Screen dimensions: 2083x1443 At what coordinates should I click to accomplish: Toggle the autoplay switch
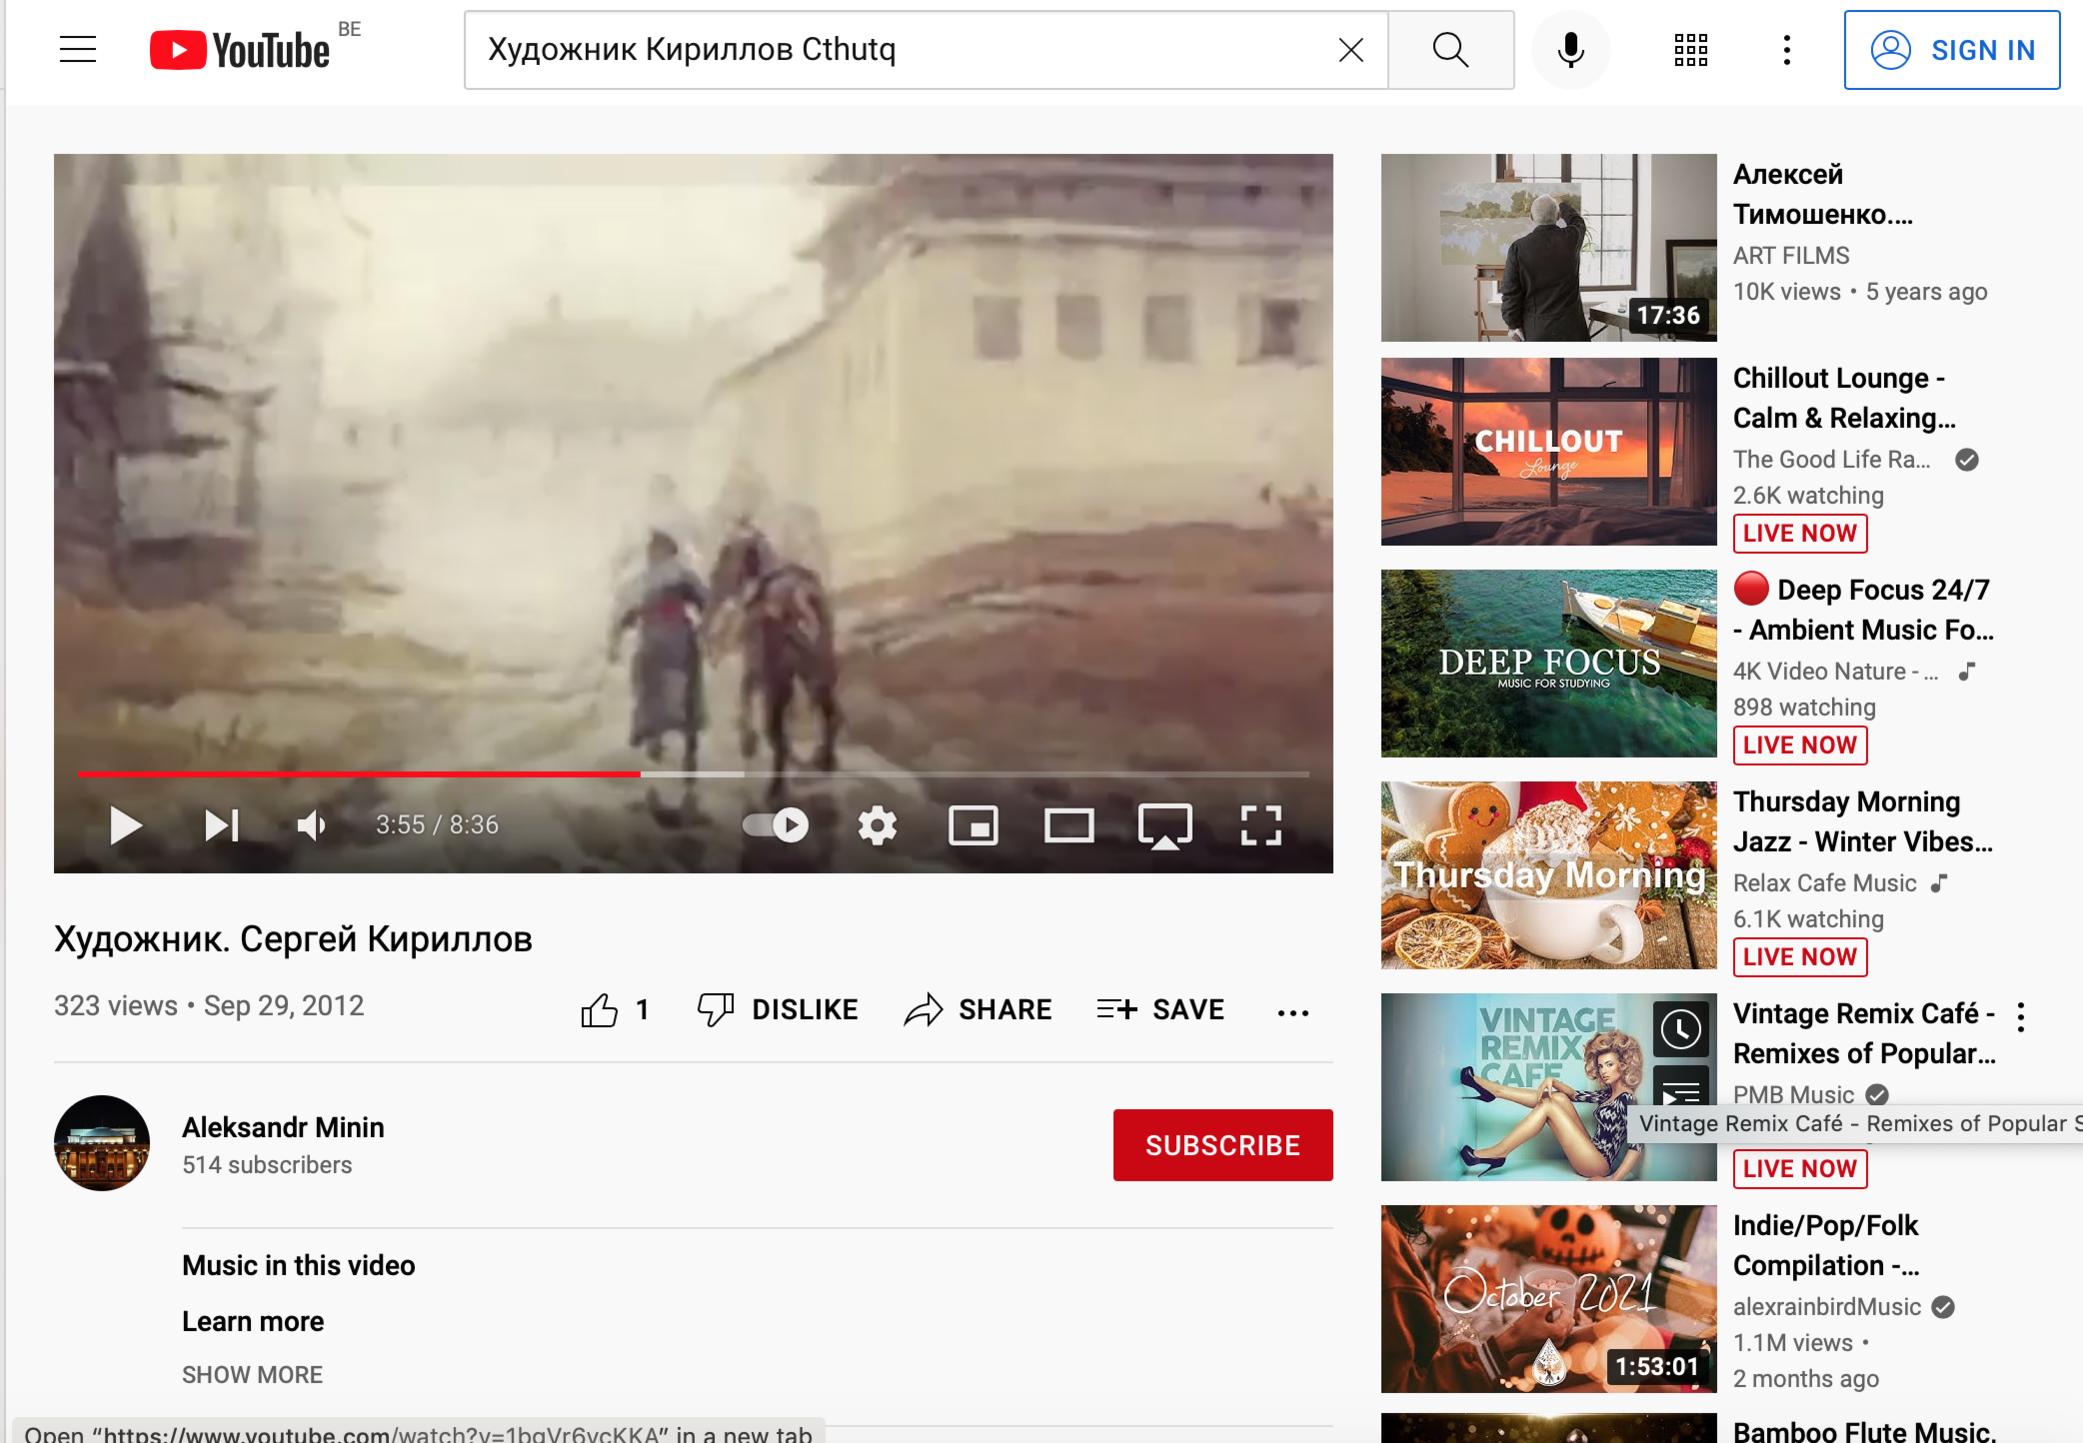pyautogui.click(x=775, y=825)
